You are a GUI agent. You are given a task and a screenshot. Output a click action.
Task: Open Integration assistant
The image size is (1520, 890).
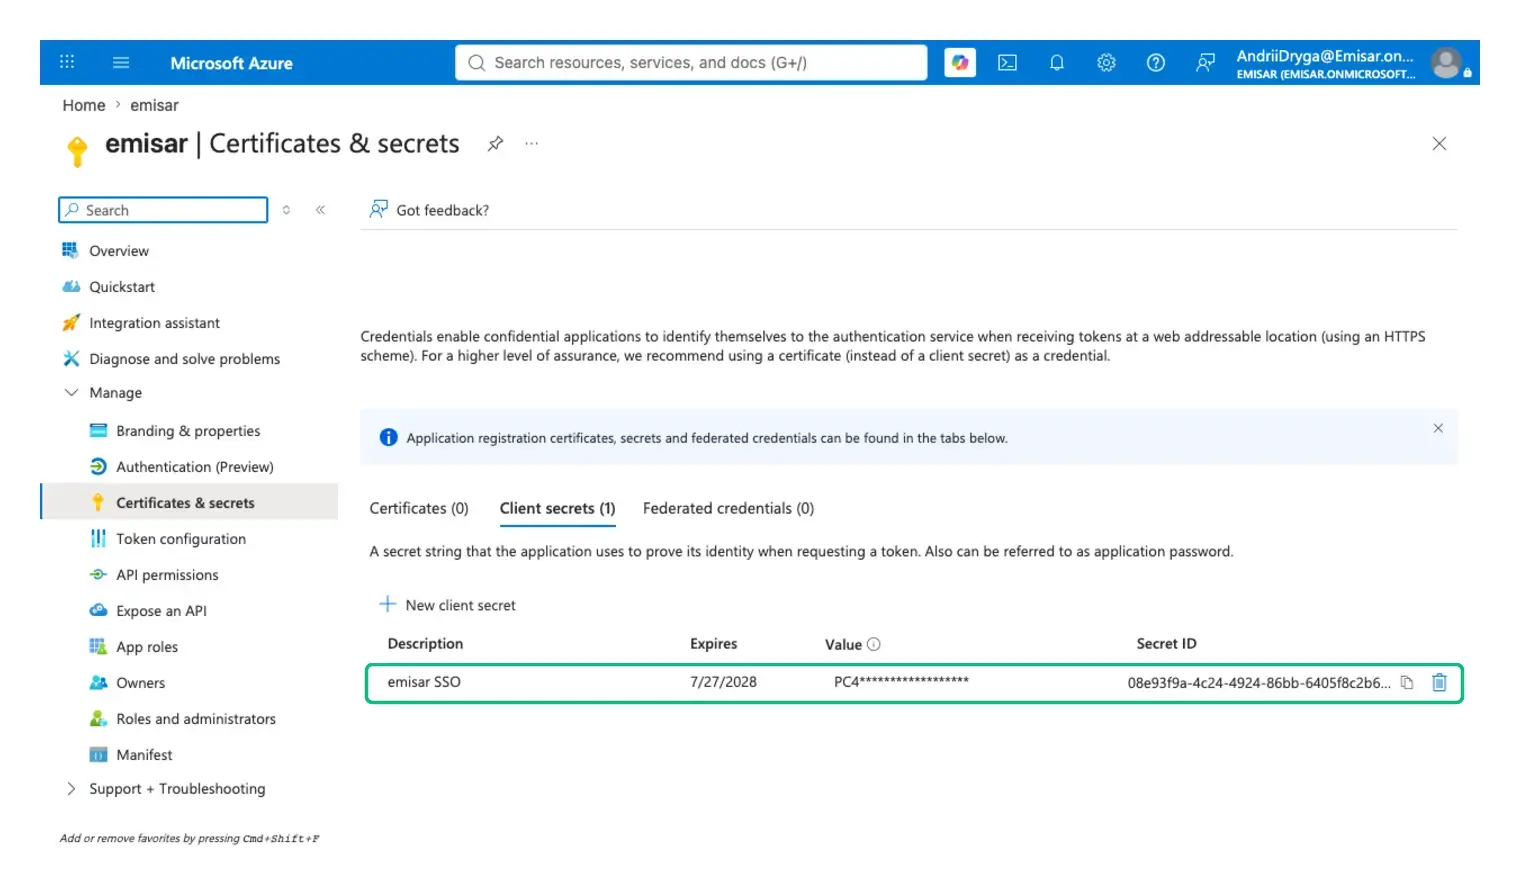(154, 323)
